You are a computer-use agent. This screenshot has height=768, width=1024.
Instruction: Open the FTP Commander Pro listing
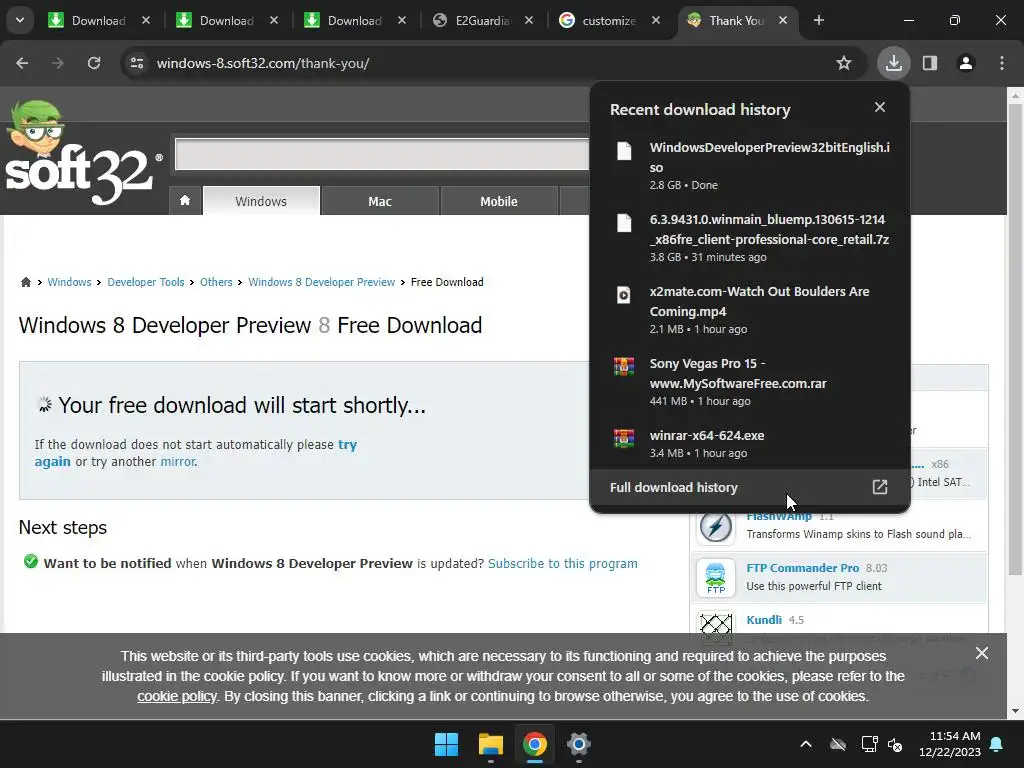click(x=803, y=568)
